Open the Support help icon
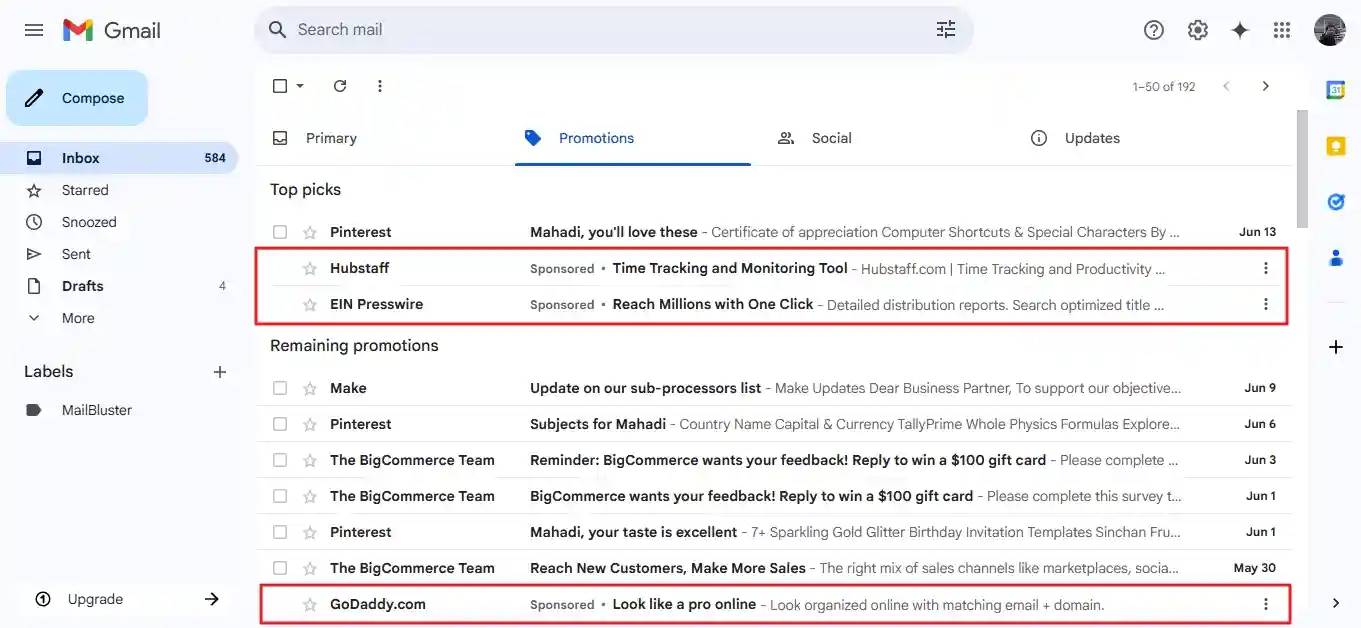The height and width of the screenshot is (628, 1361). (x=1154, y=30)
